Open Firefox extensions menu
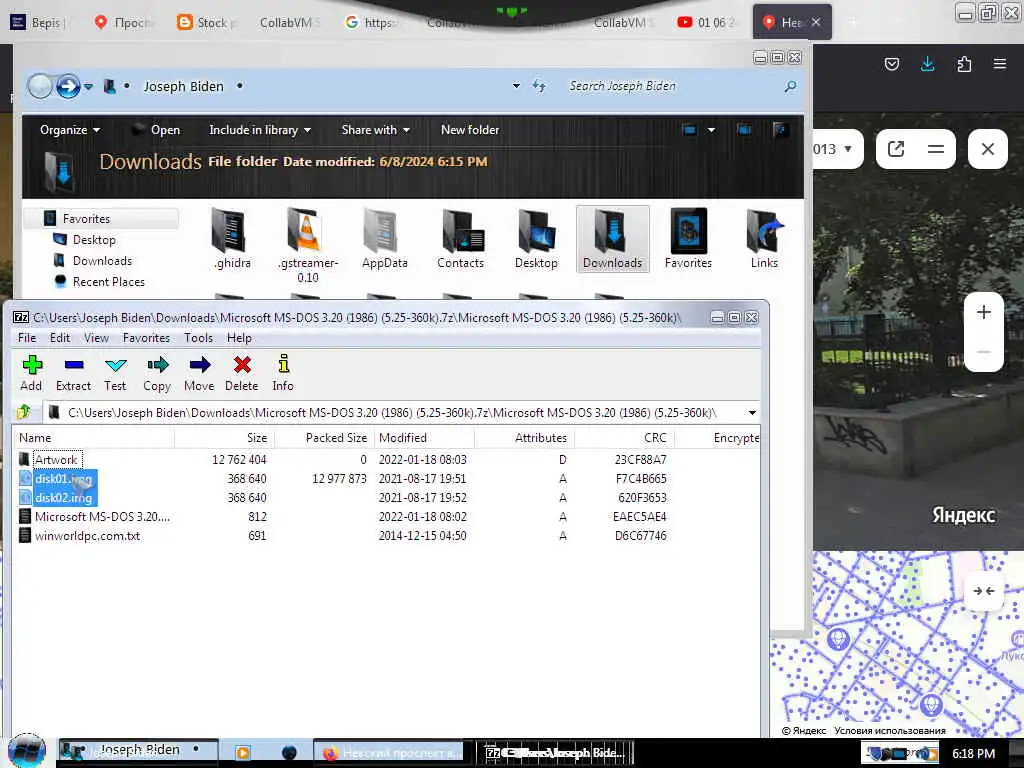The height and width of the screenshot is (768, 1024). [964, 64]
